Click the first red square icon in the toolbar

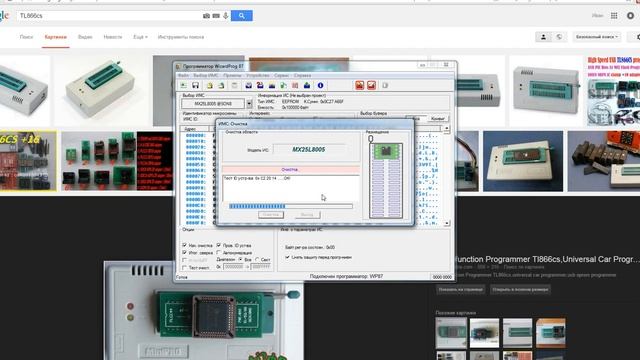click(x=359, y=85)
